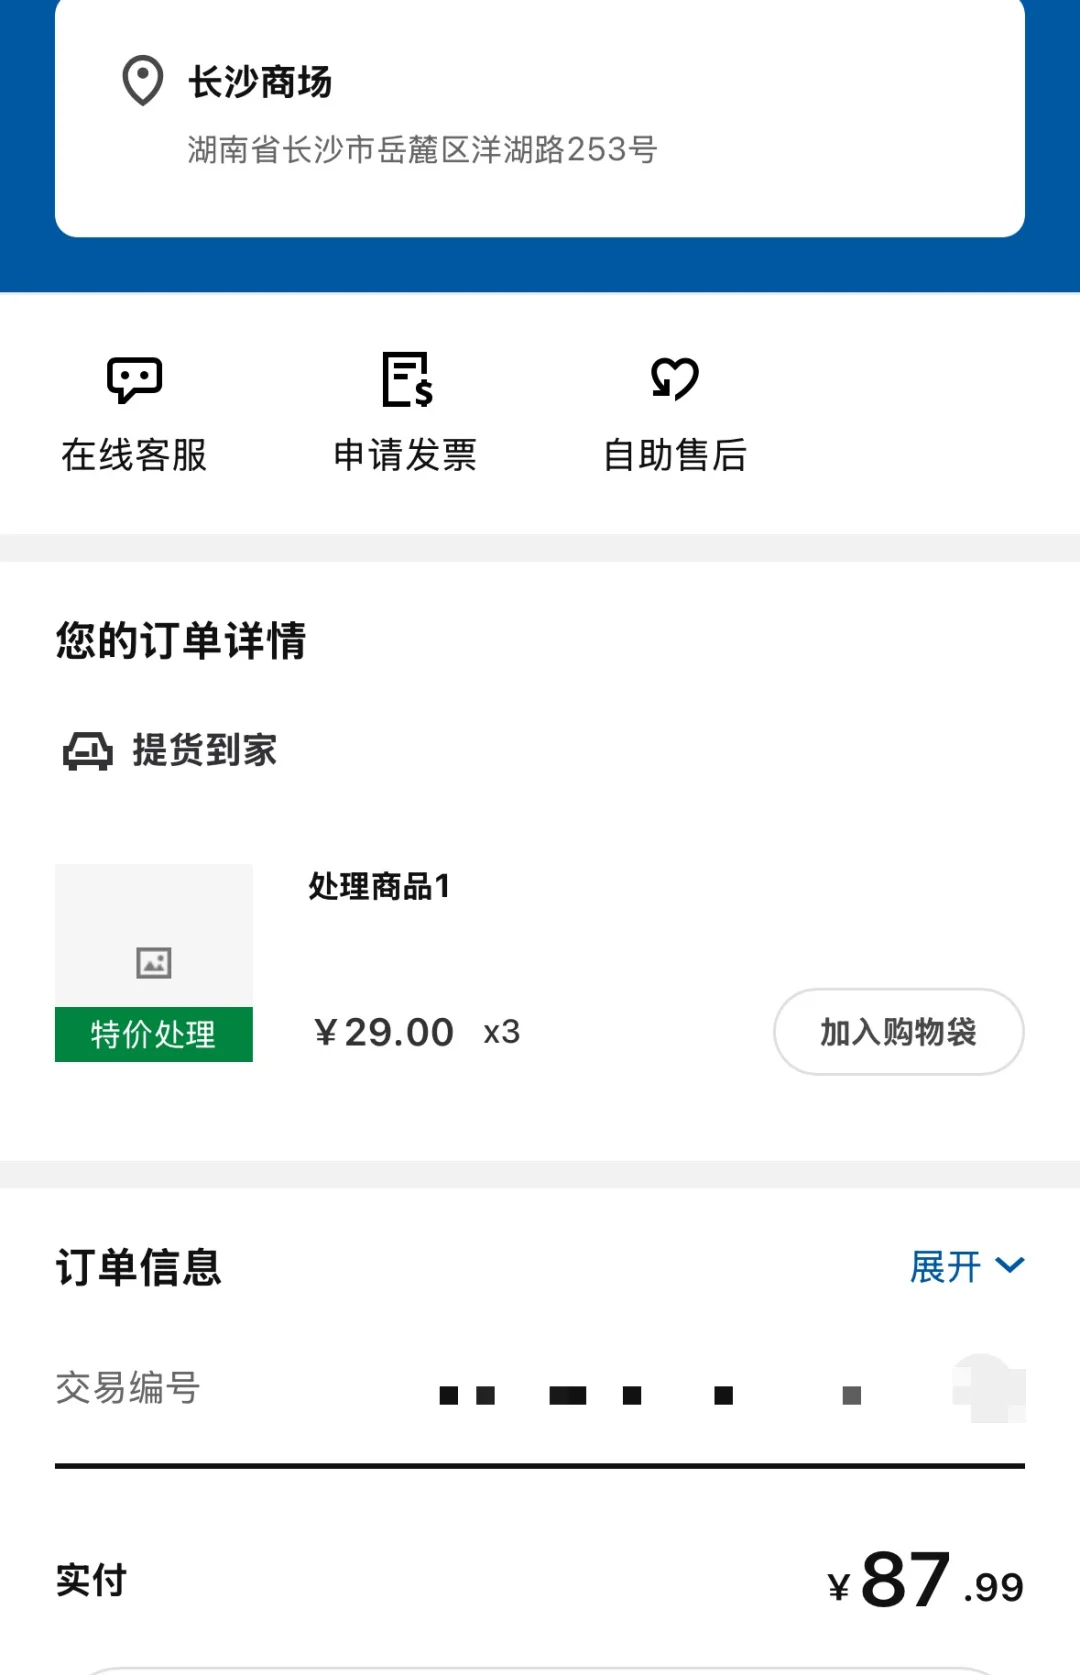This screenshot has width=1080, height=1675.
Task: Tap the 订单信息 section header
Action: [x=138, y=1267]
